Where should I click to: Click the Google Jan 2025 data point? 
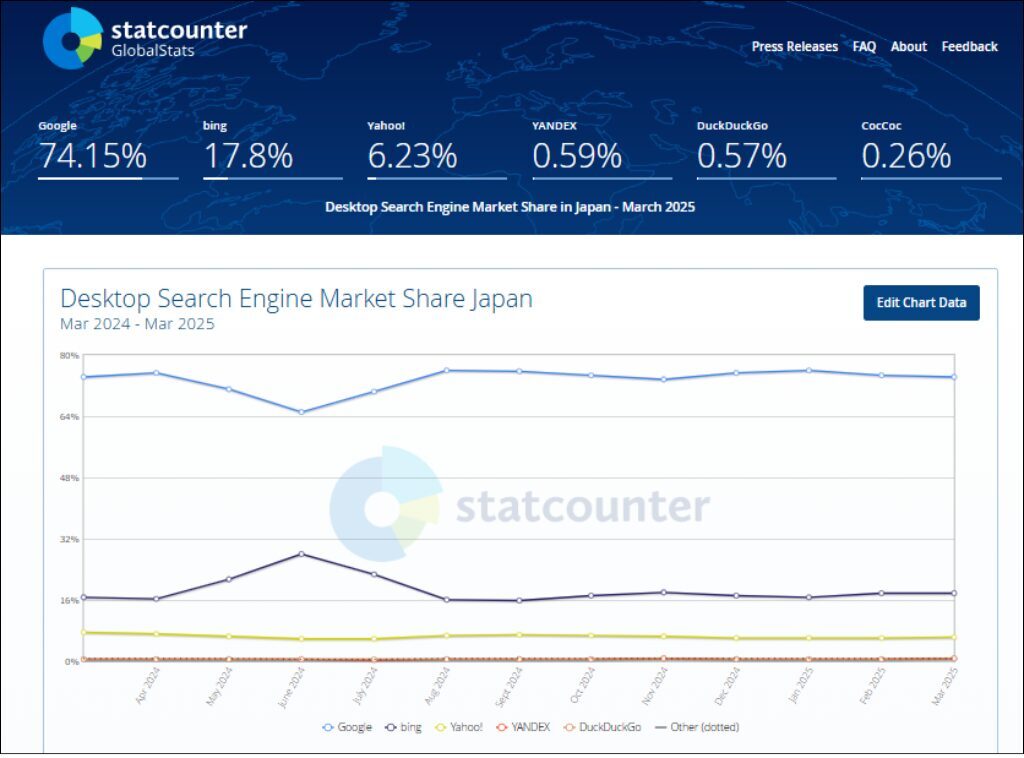tap(809, 370)
